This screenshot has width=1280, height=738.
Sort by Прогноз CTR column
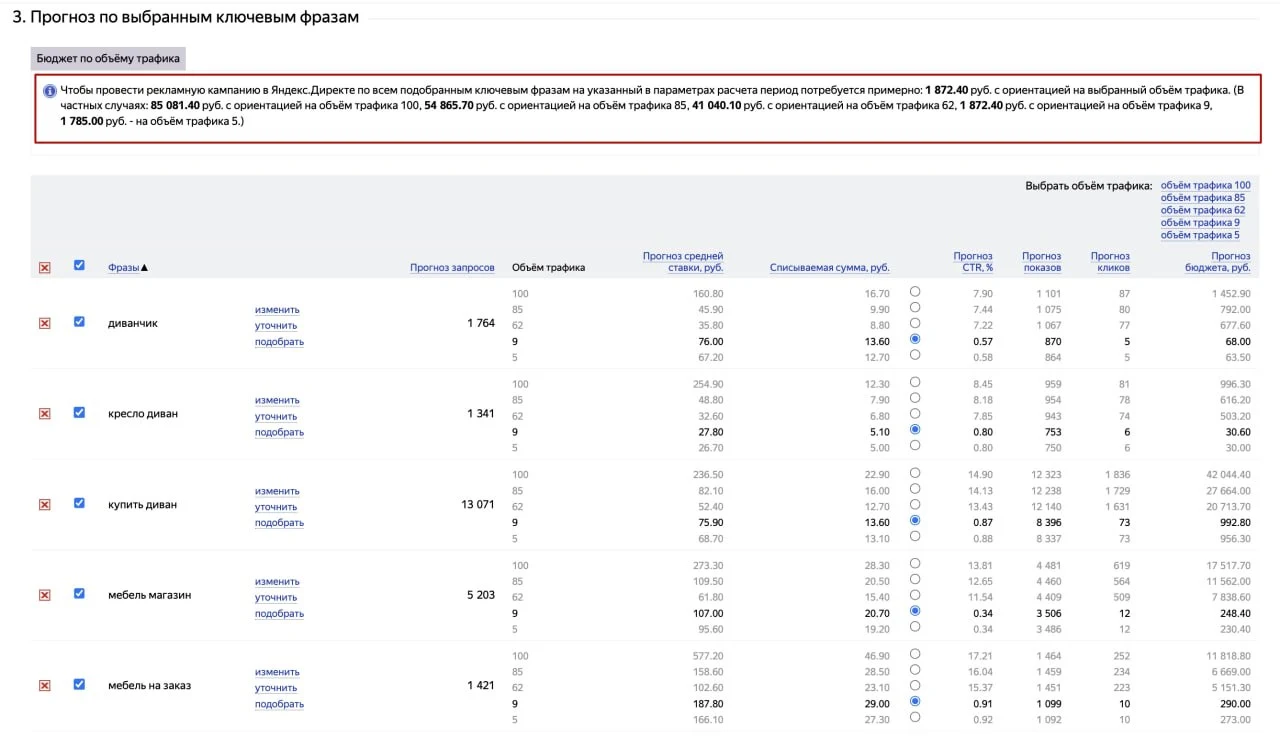[973, 262]
